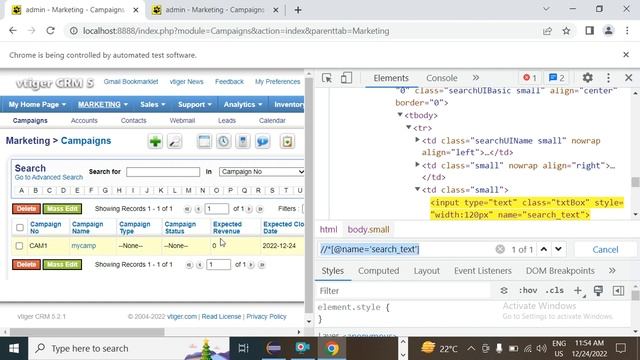Click the page horizontal scrollbar
640x360 pixels.
pyautogui.click(x=87, y=332)
